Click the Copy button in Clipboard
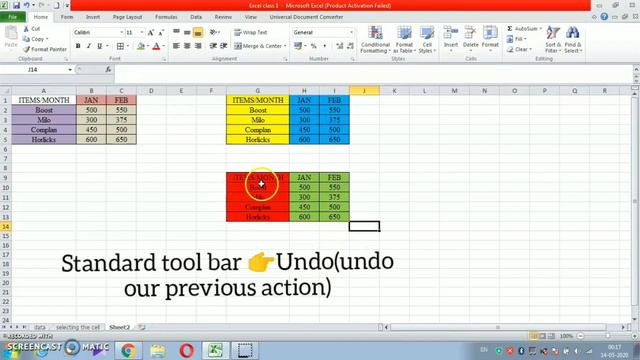This screenshot has width=640, height=360. coord(36,39)
